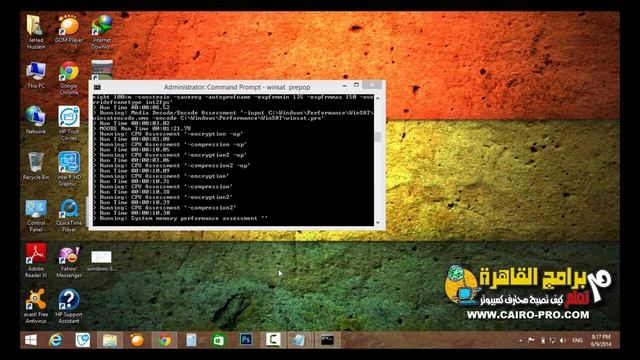Launch Yahoo! Messenger from the desktop
Image resolution: width=640 pixels, height=360 pixels.
[69, 262]
